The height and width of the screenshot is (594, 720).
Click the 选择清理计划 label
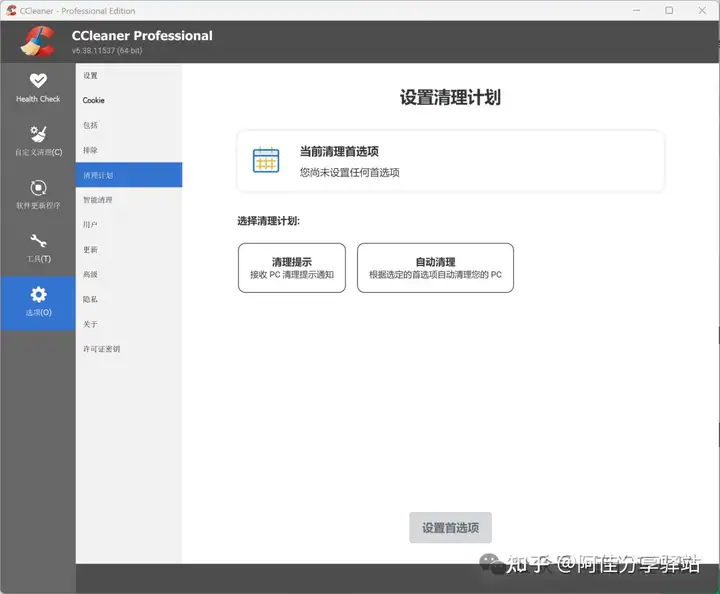(x=269, y=221)
